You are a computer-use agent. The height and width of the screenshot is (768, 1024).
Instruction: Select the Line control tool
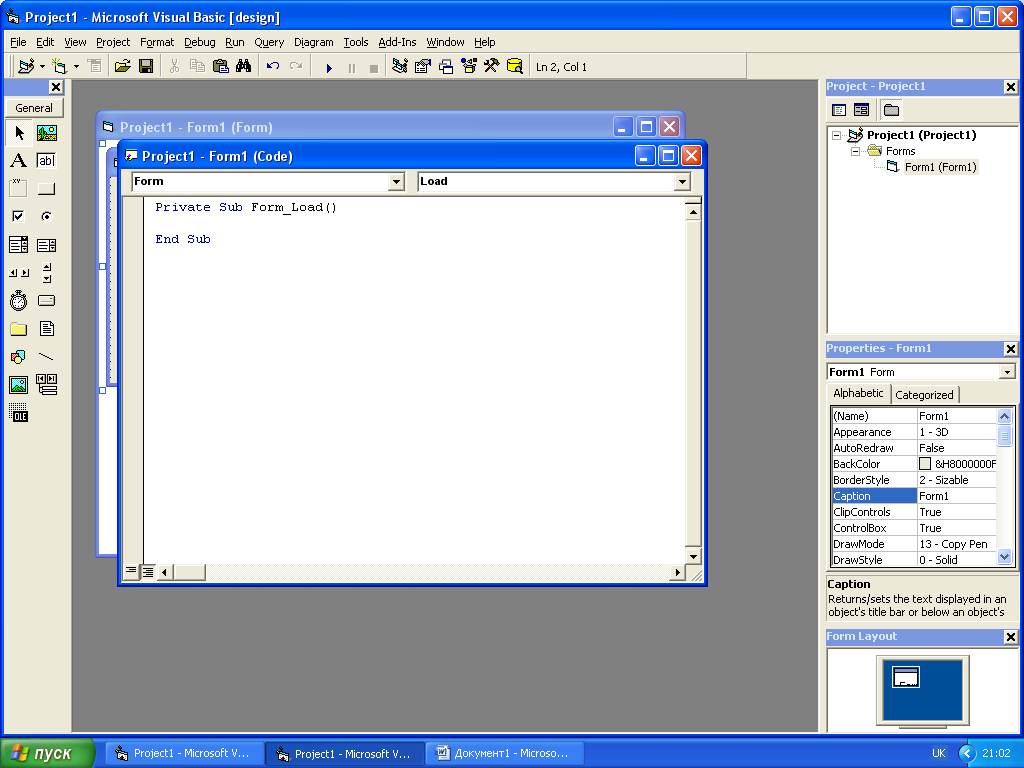click(x=46, y=357)
